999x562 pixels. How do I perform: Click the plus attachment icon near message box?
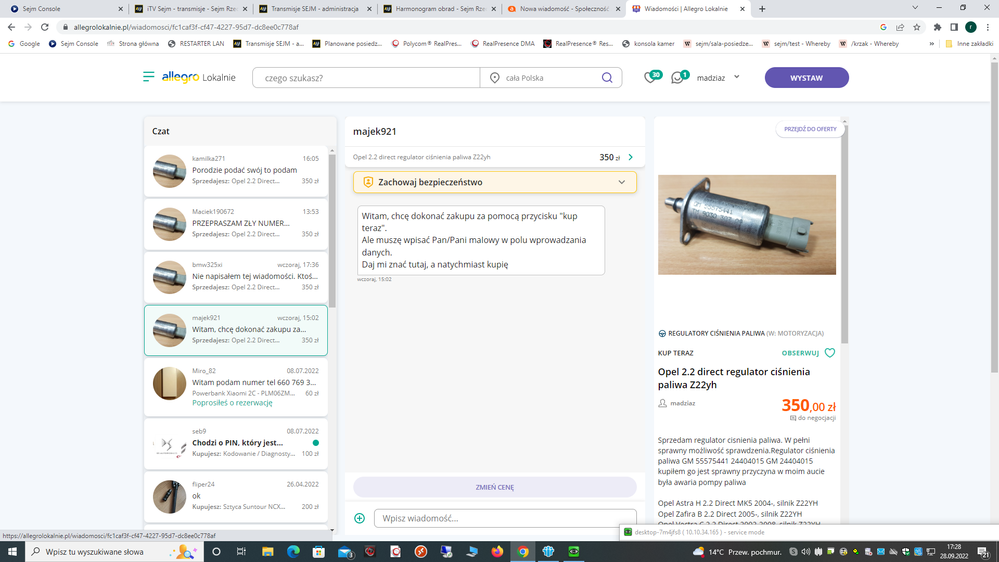click(x=359, y=518)
